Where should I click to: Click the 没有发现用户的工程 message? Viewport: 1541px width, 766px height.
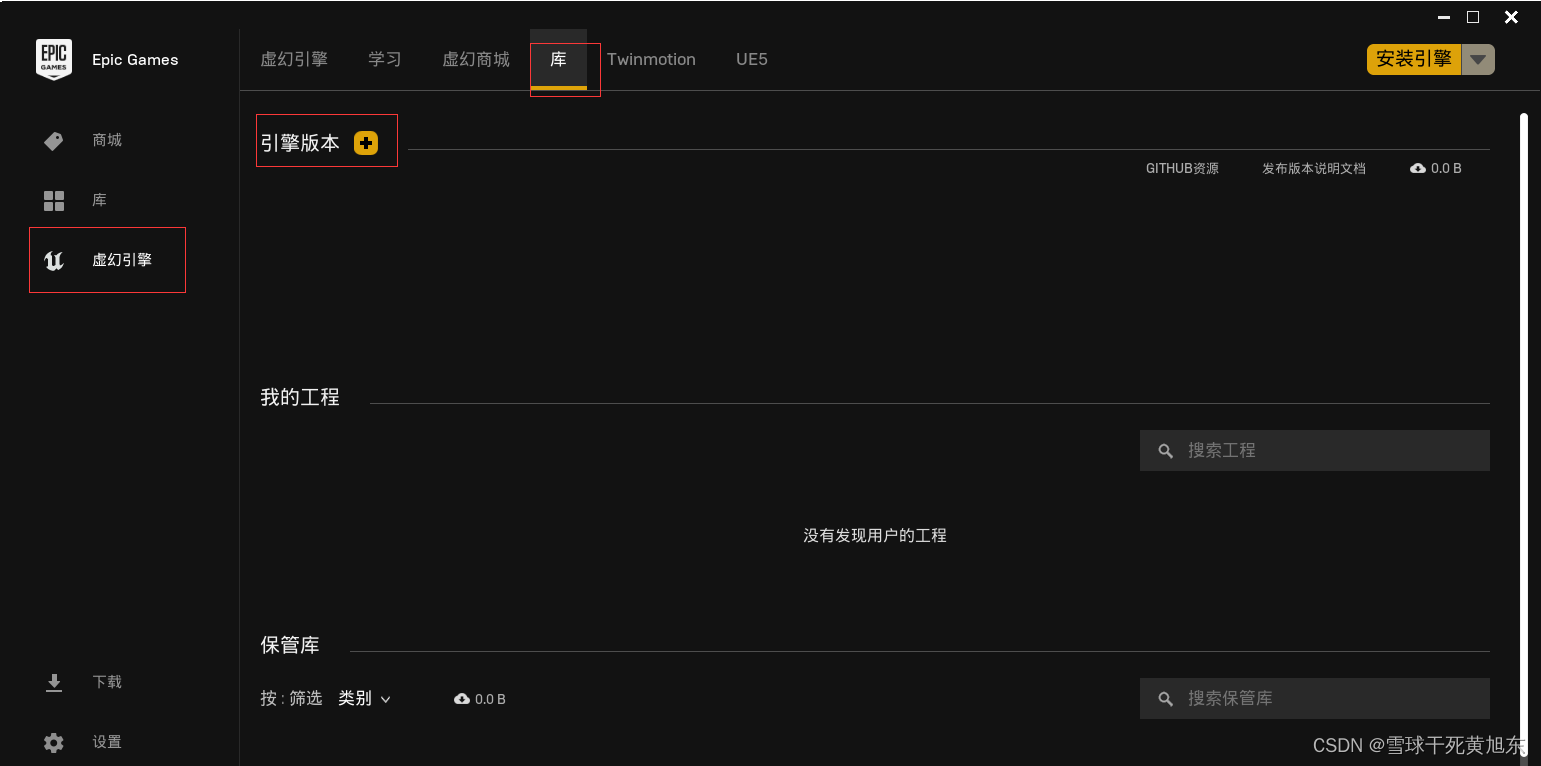click(x=875, y=536)
